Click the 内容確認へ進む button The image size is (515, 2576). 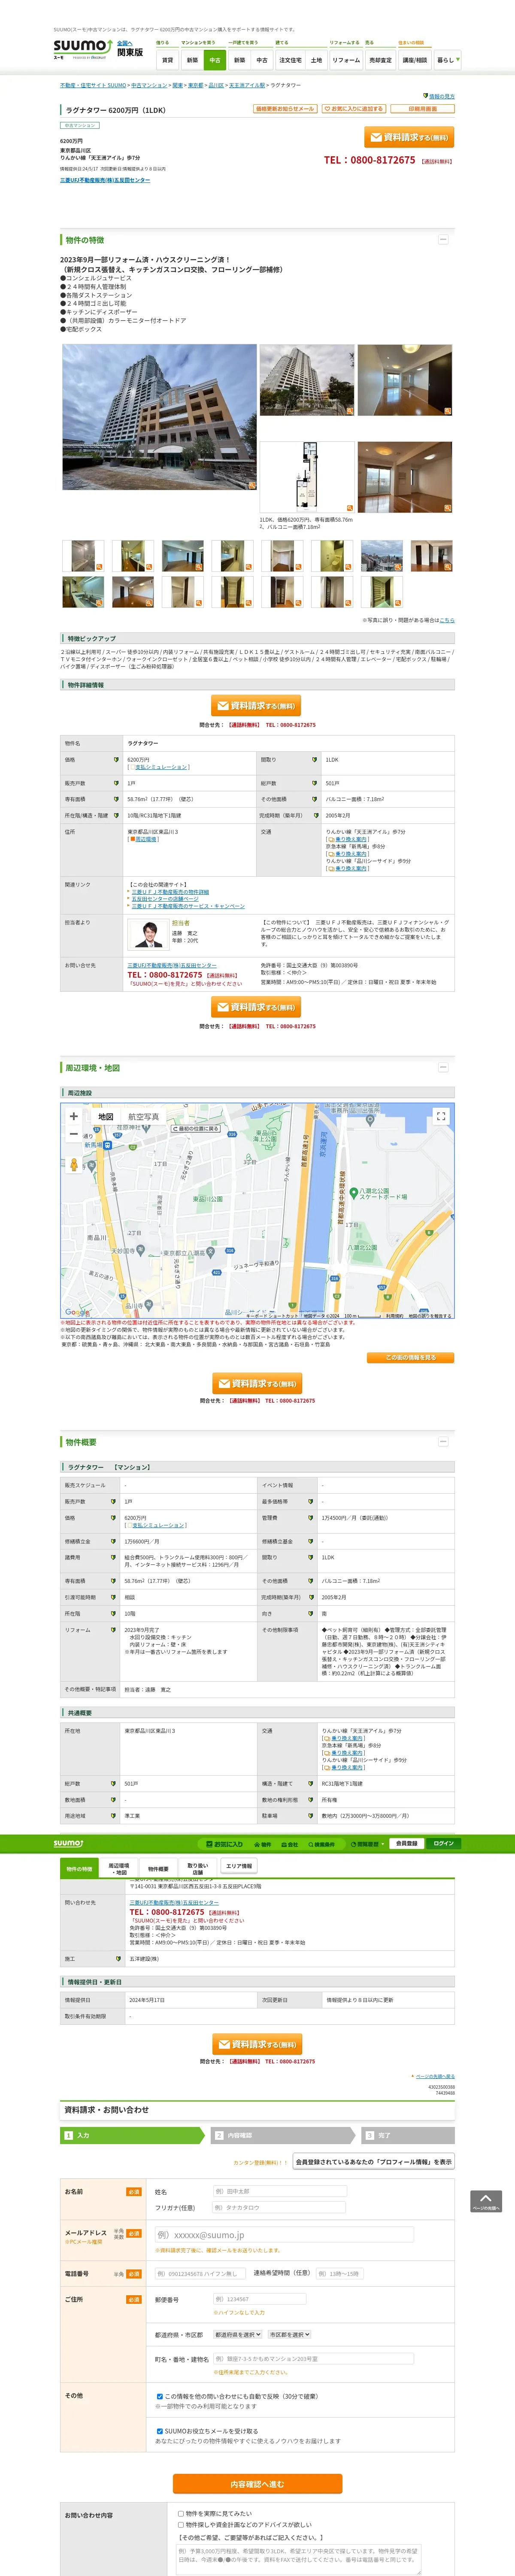257,2484
